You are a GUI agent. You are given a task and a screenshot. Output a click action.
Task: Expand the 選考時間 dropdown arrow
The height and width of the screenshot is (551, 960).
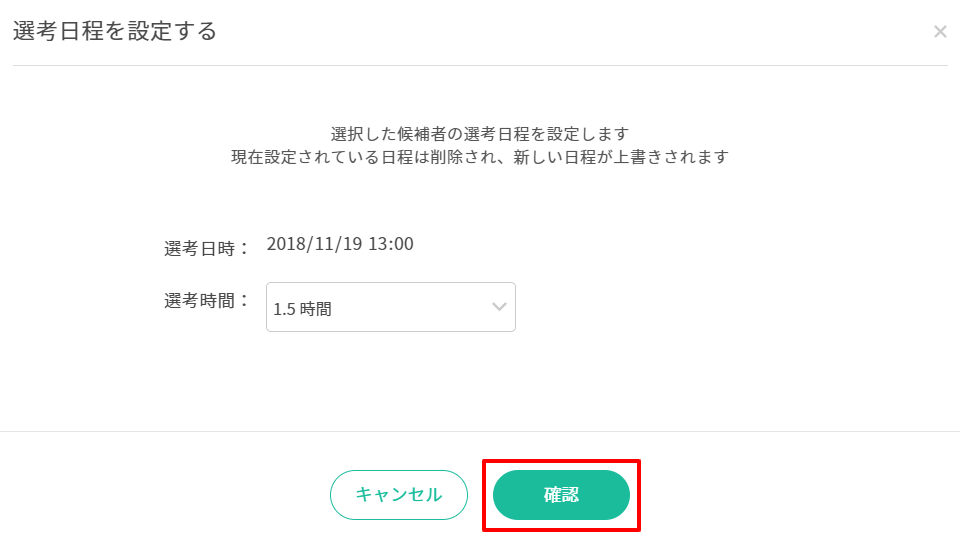pos(500,307)
